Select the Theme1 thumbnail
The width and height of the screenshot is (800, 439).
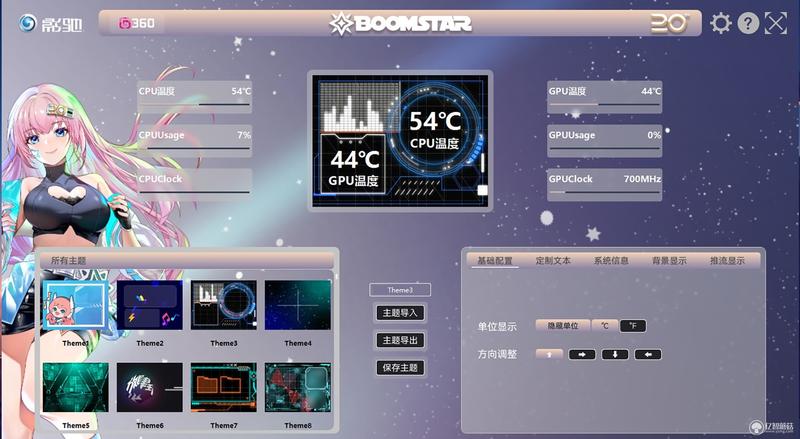[76, 305]
